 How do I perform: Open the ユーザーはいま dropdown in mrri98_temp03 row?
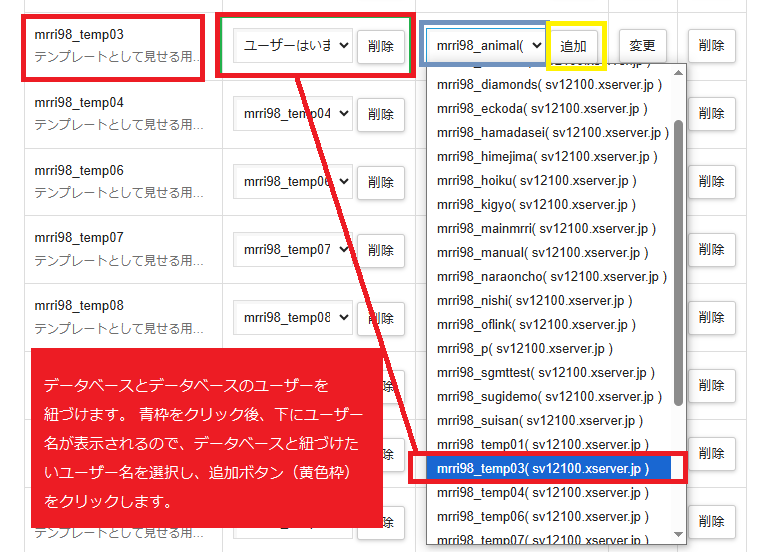point(292,45)
